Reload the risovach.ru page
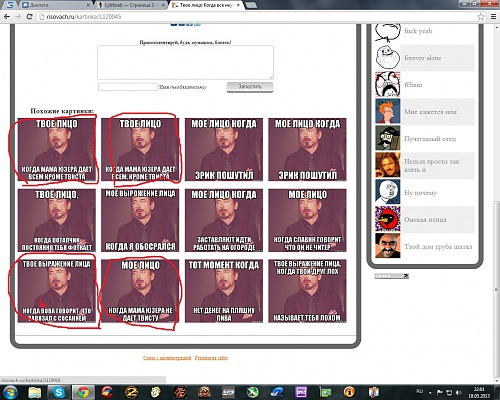500x400 pixels. pyautogui.click(x=29, y=16)
